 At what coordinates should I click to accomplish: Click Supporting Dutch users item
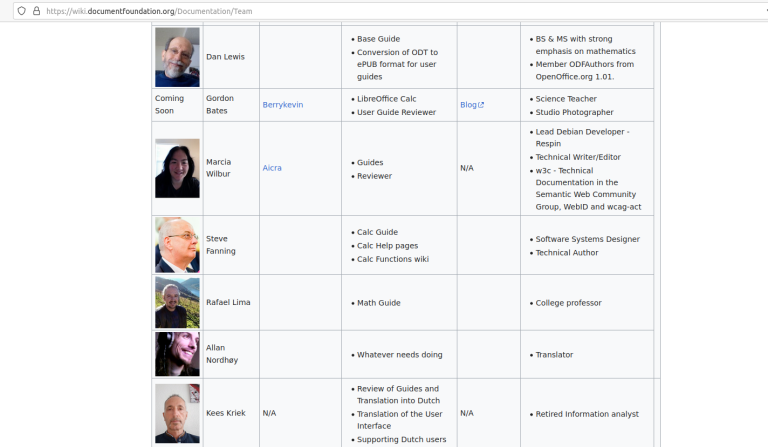(402, 440)
